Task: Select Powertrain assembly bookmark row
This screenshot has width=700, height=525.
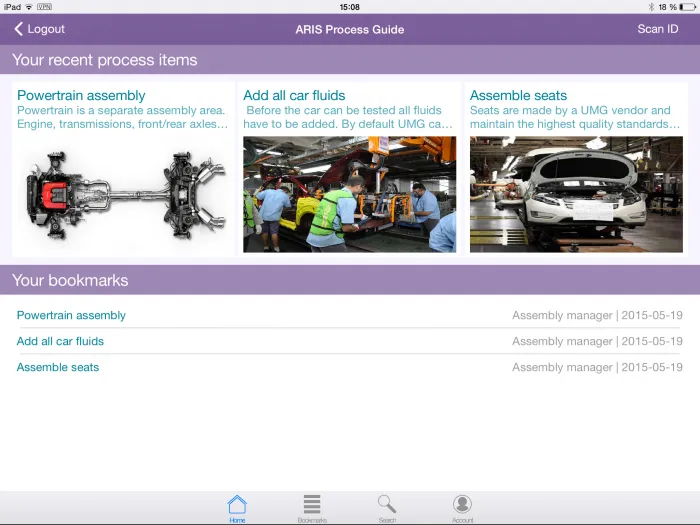Action: point(350,315)
